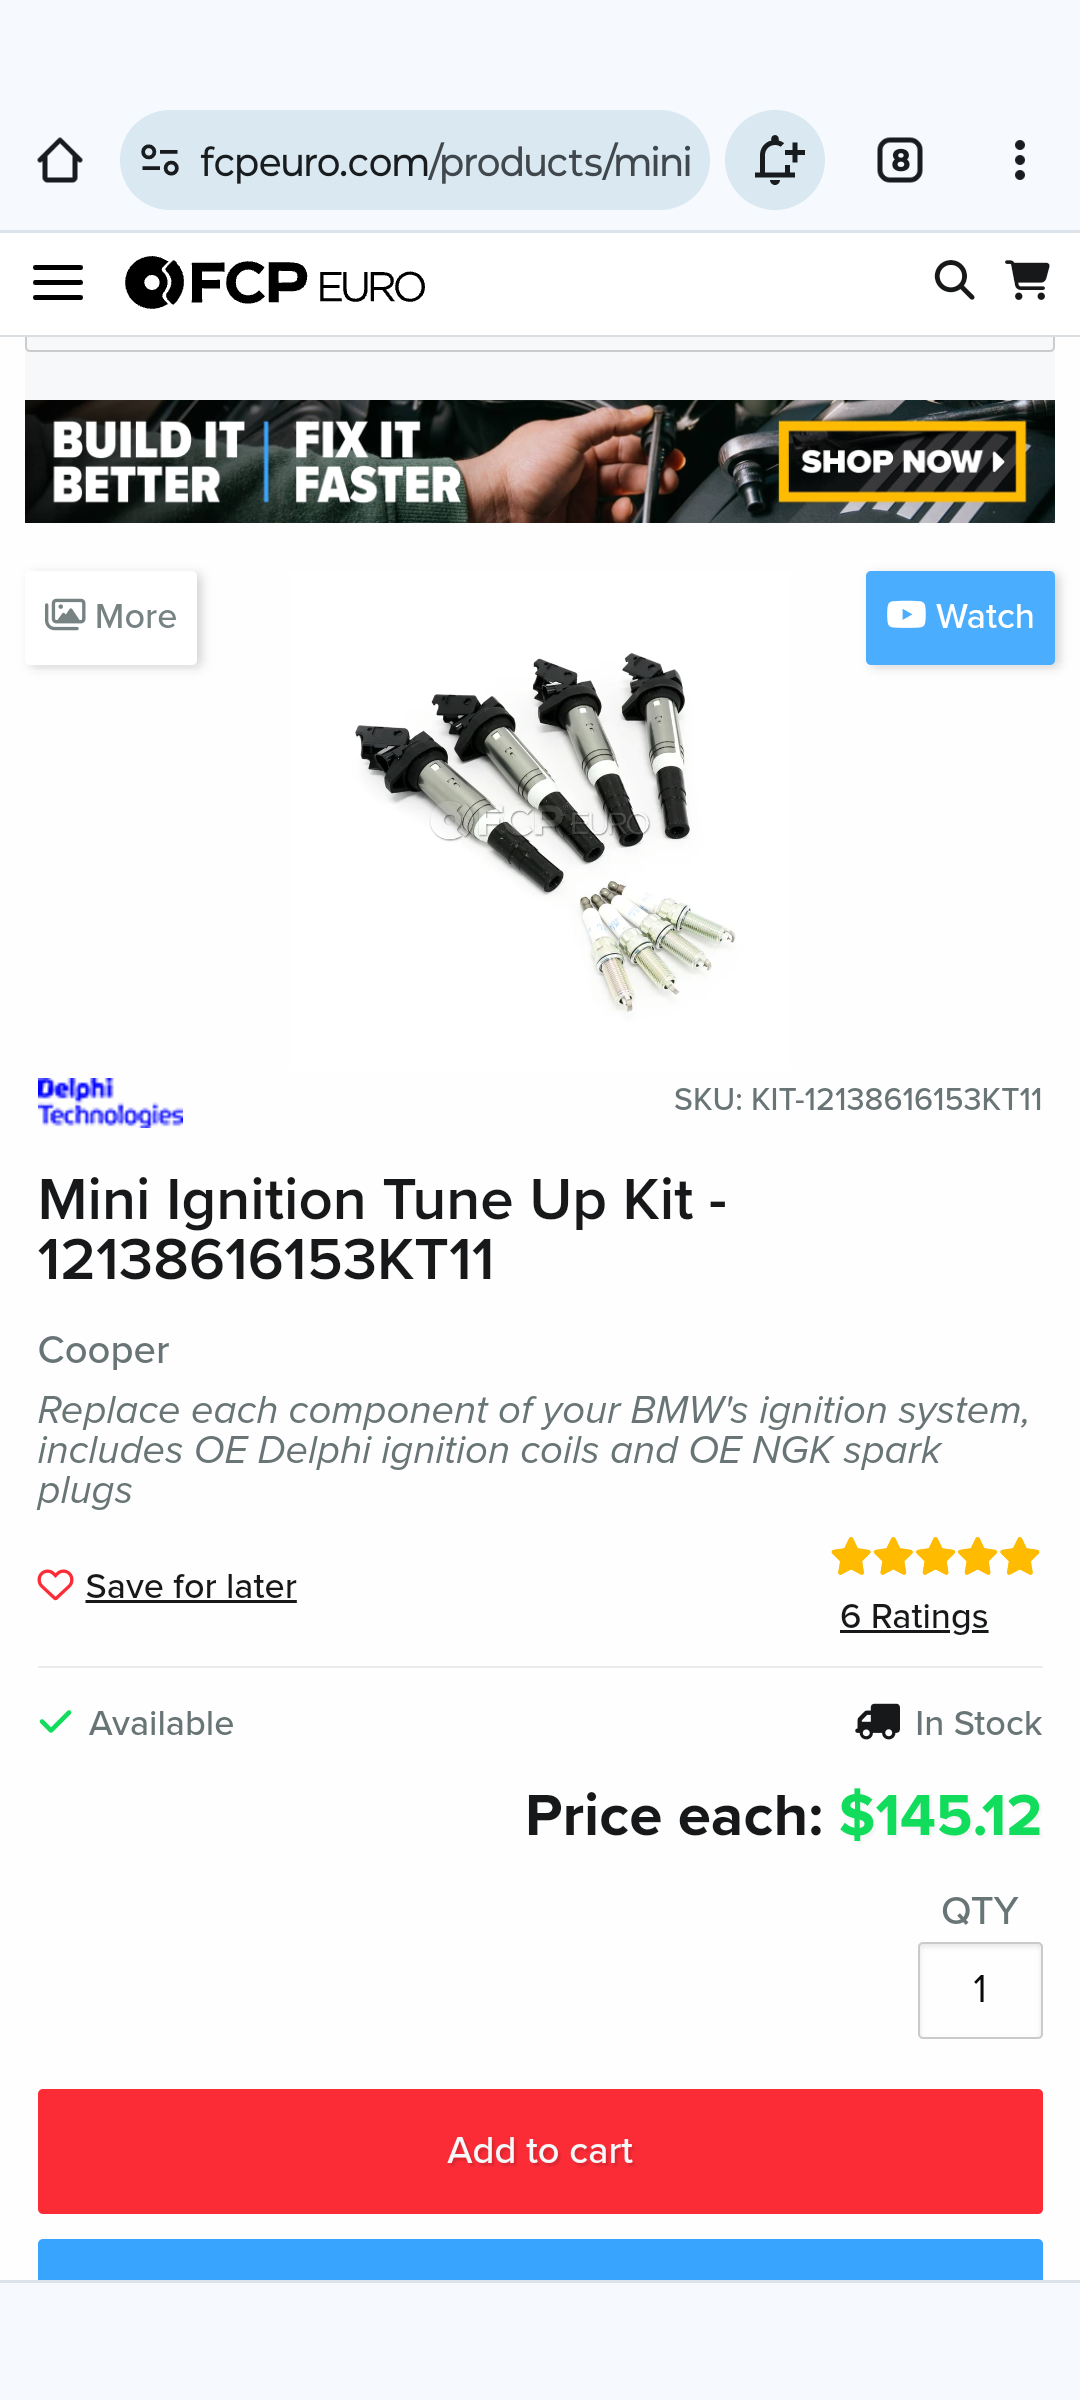Open the browser three-dot menu
The height and width of the screenshot is (2400, 1080).
1019,160
